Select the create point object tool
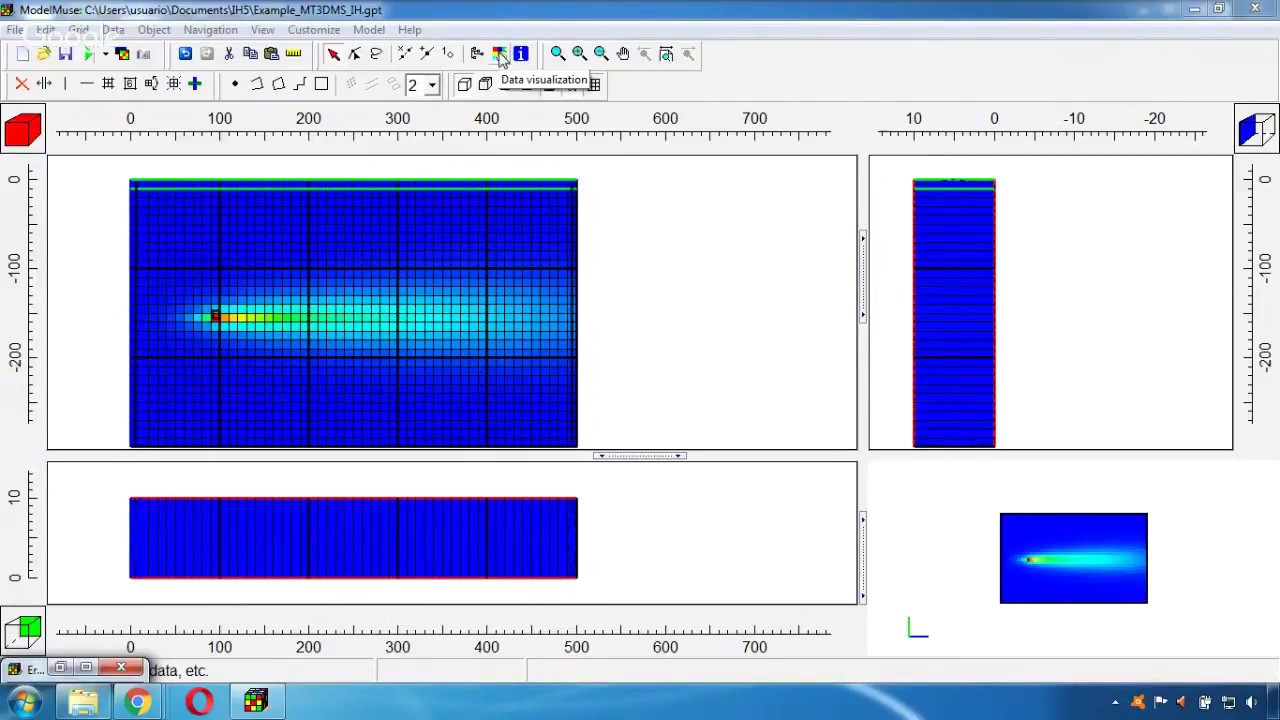The image size is (1280, 720). 235,84
